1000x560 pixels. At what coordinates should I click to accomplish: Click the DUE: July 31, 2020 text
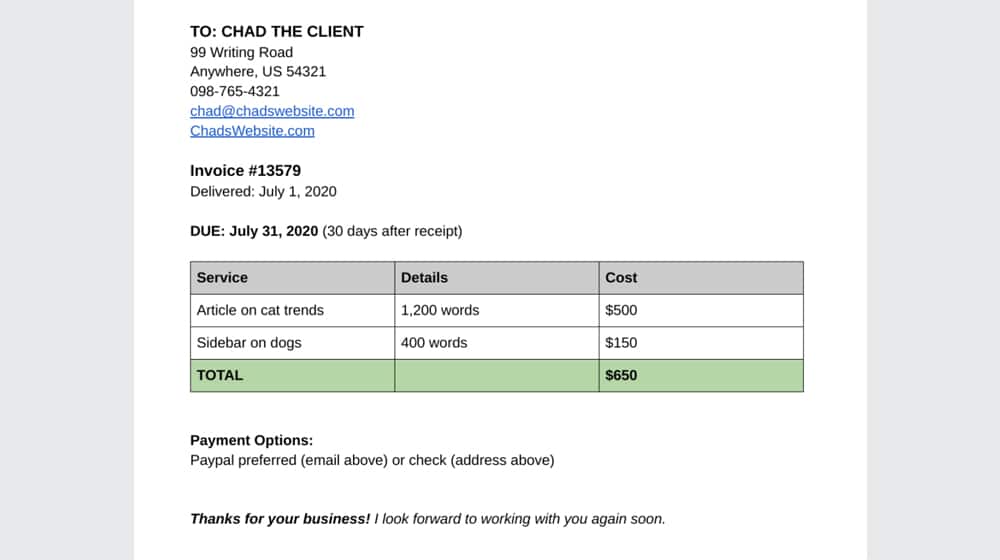254,231
